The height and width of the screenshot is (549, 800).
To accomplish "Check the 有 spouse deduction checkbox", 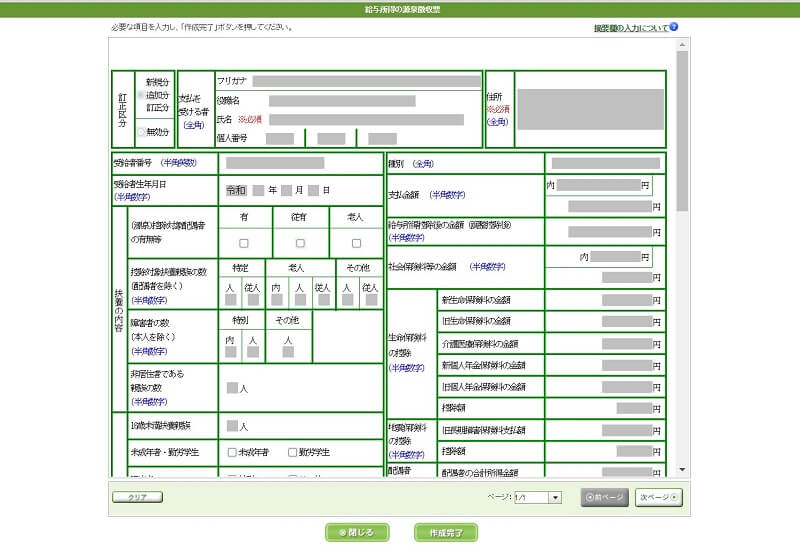I will pyautogui.click(x=244, y=243).
